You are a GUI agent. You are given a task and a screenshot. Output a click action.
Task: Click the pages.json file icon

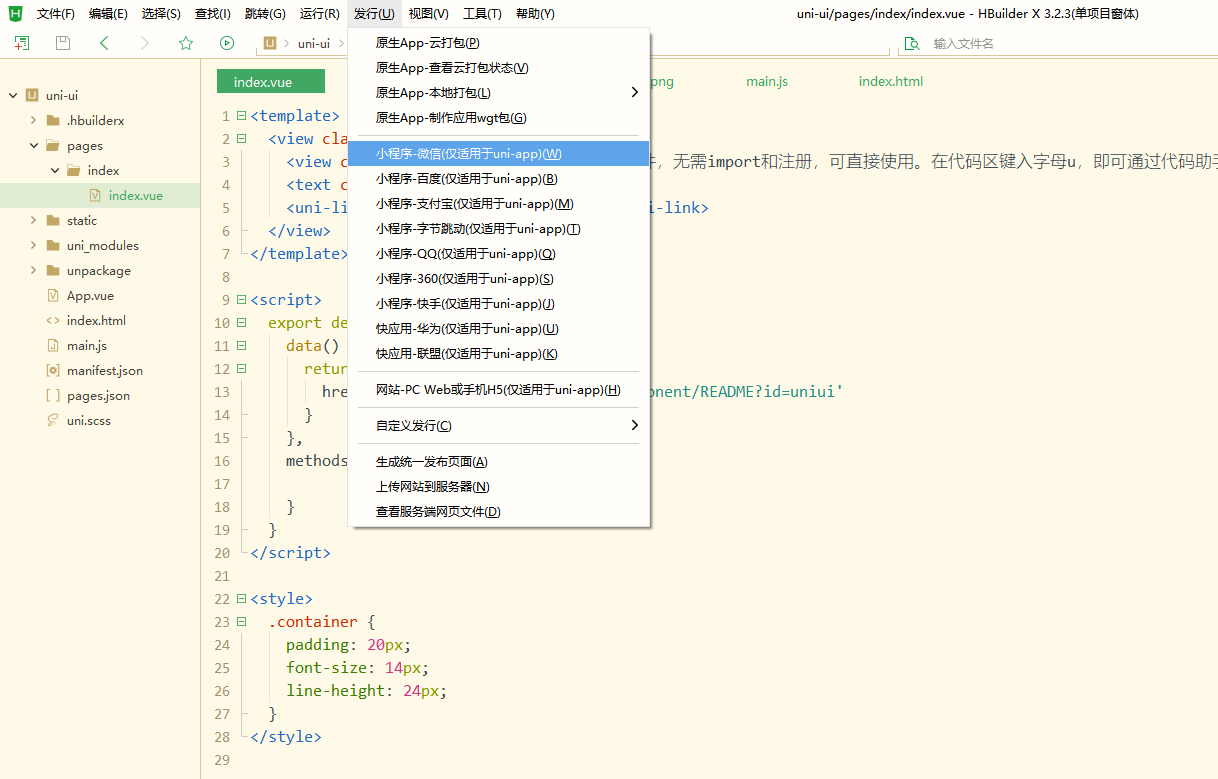point(53,395)
